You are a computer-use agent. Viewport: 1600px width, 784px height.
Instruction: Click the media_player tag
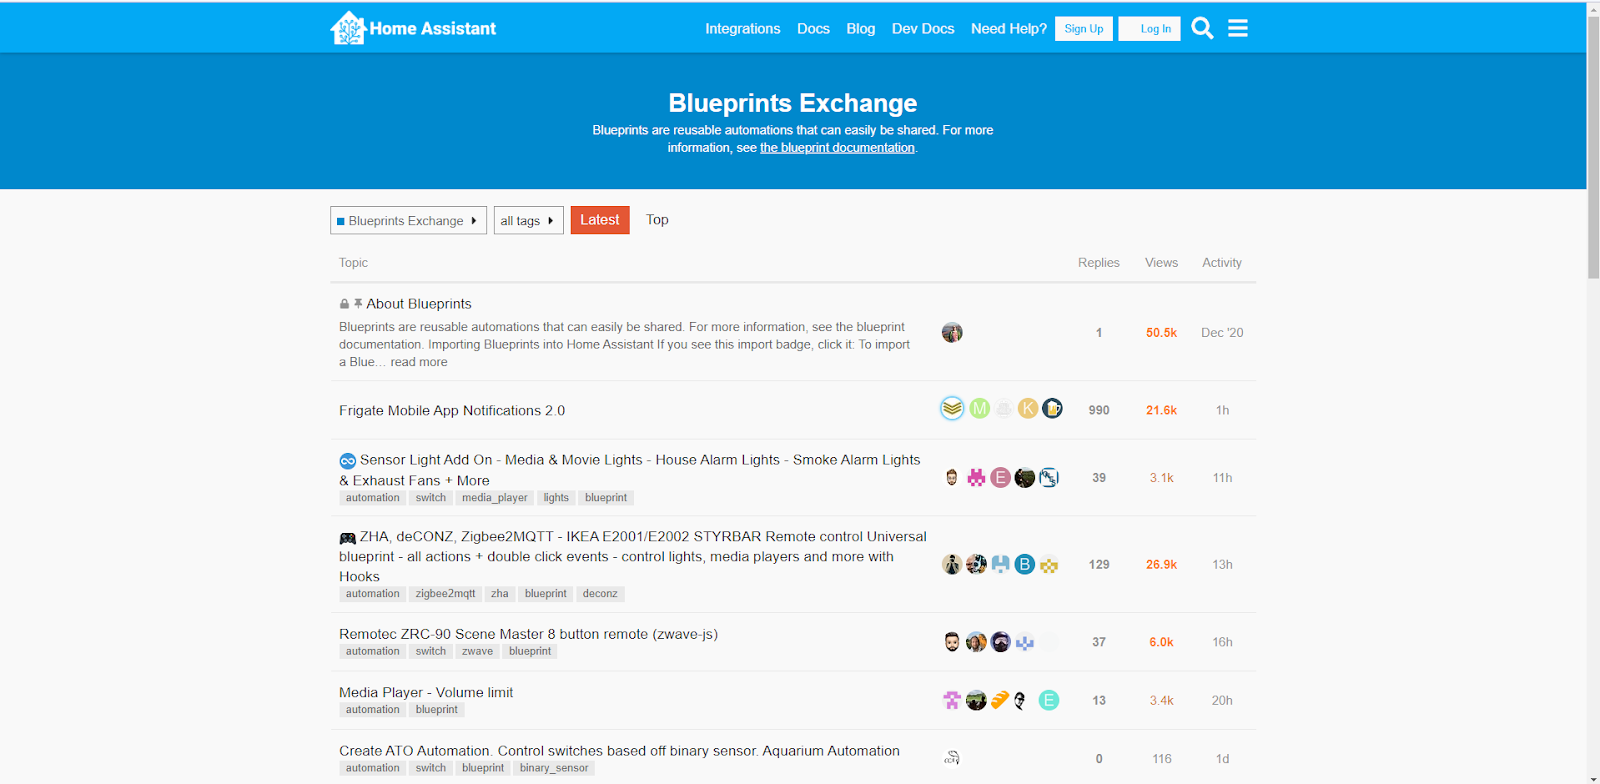coord(494,498)
